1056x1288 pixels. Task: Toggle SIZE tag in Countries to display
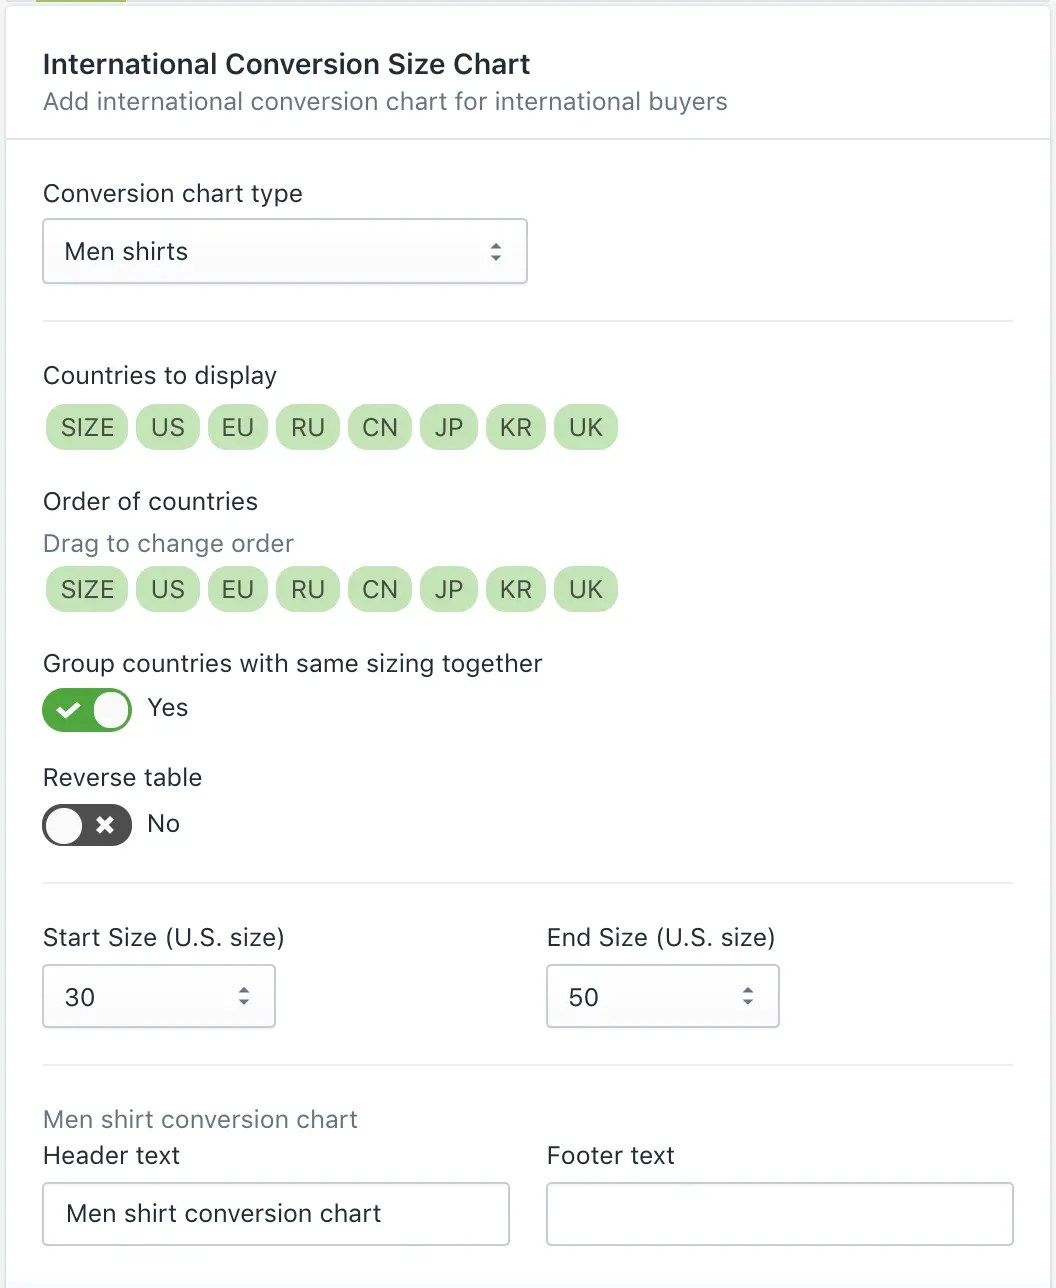click(x=87, y=427)
